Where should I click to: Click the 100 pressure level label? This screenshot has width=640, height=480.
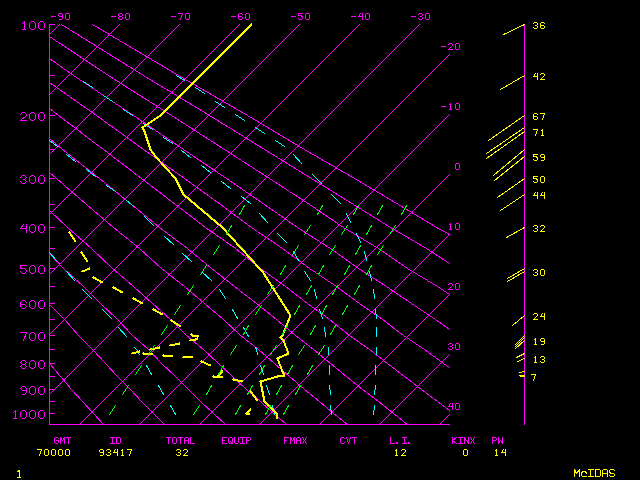[32, 25]
